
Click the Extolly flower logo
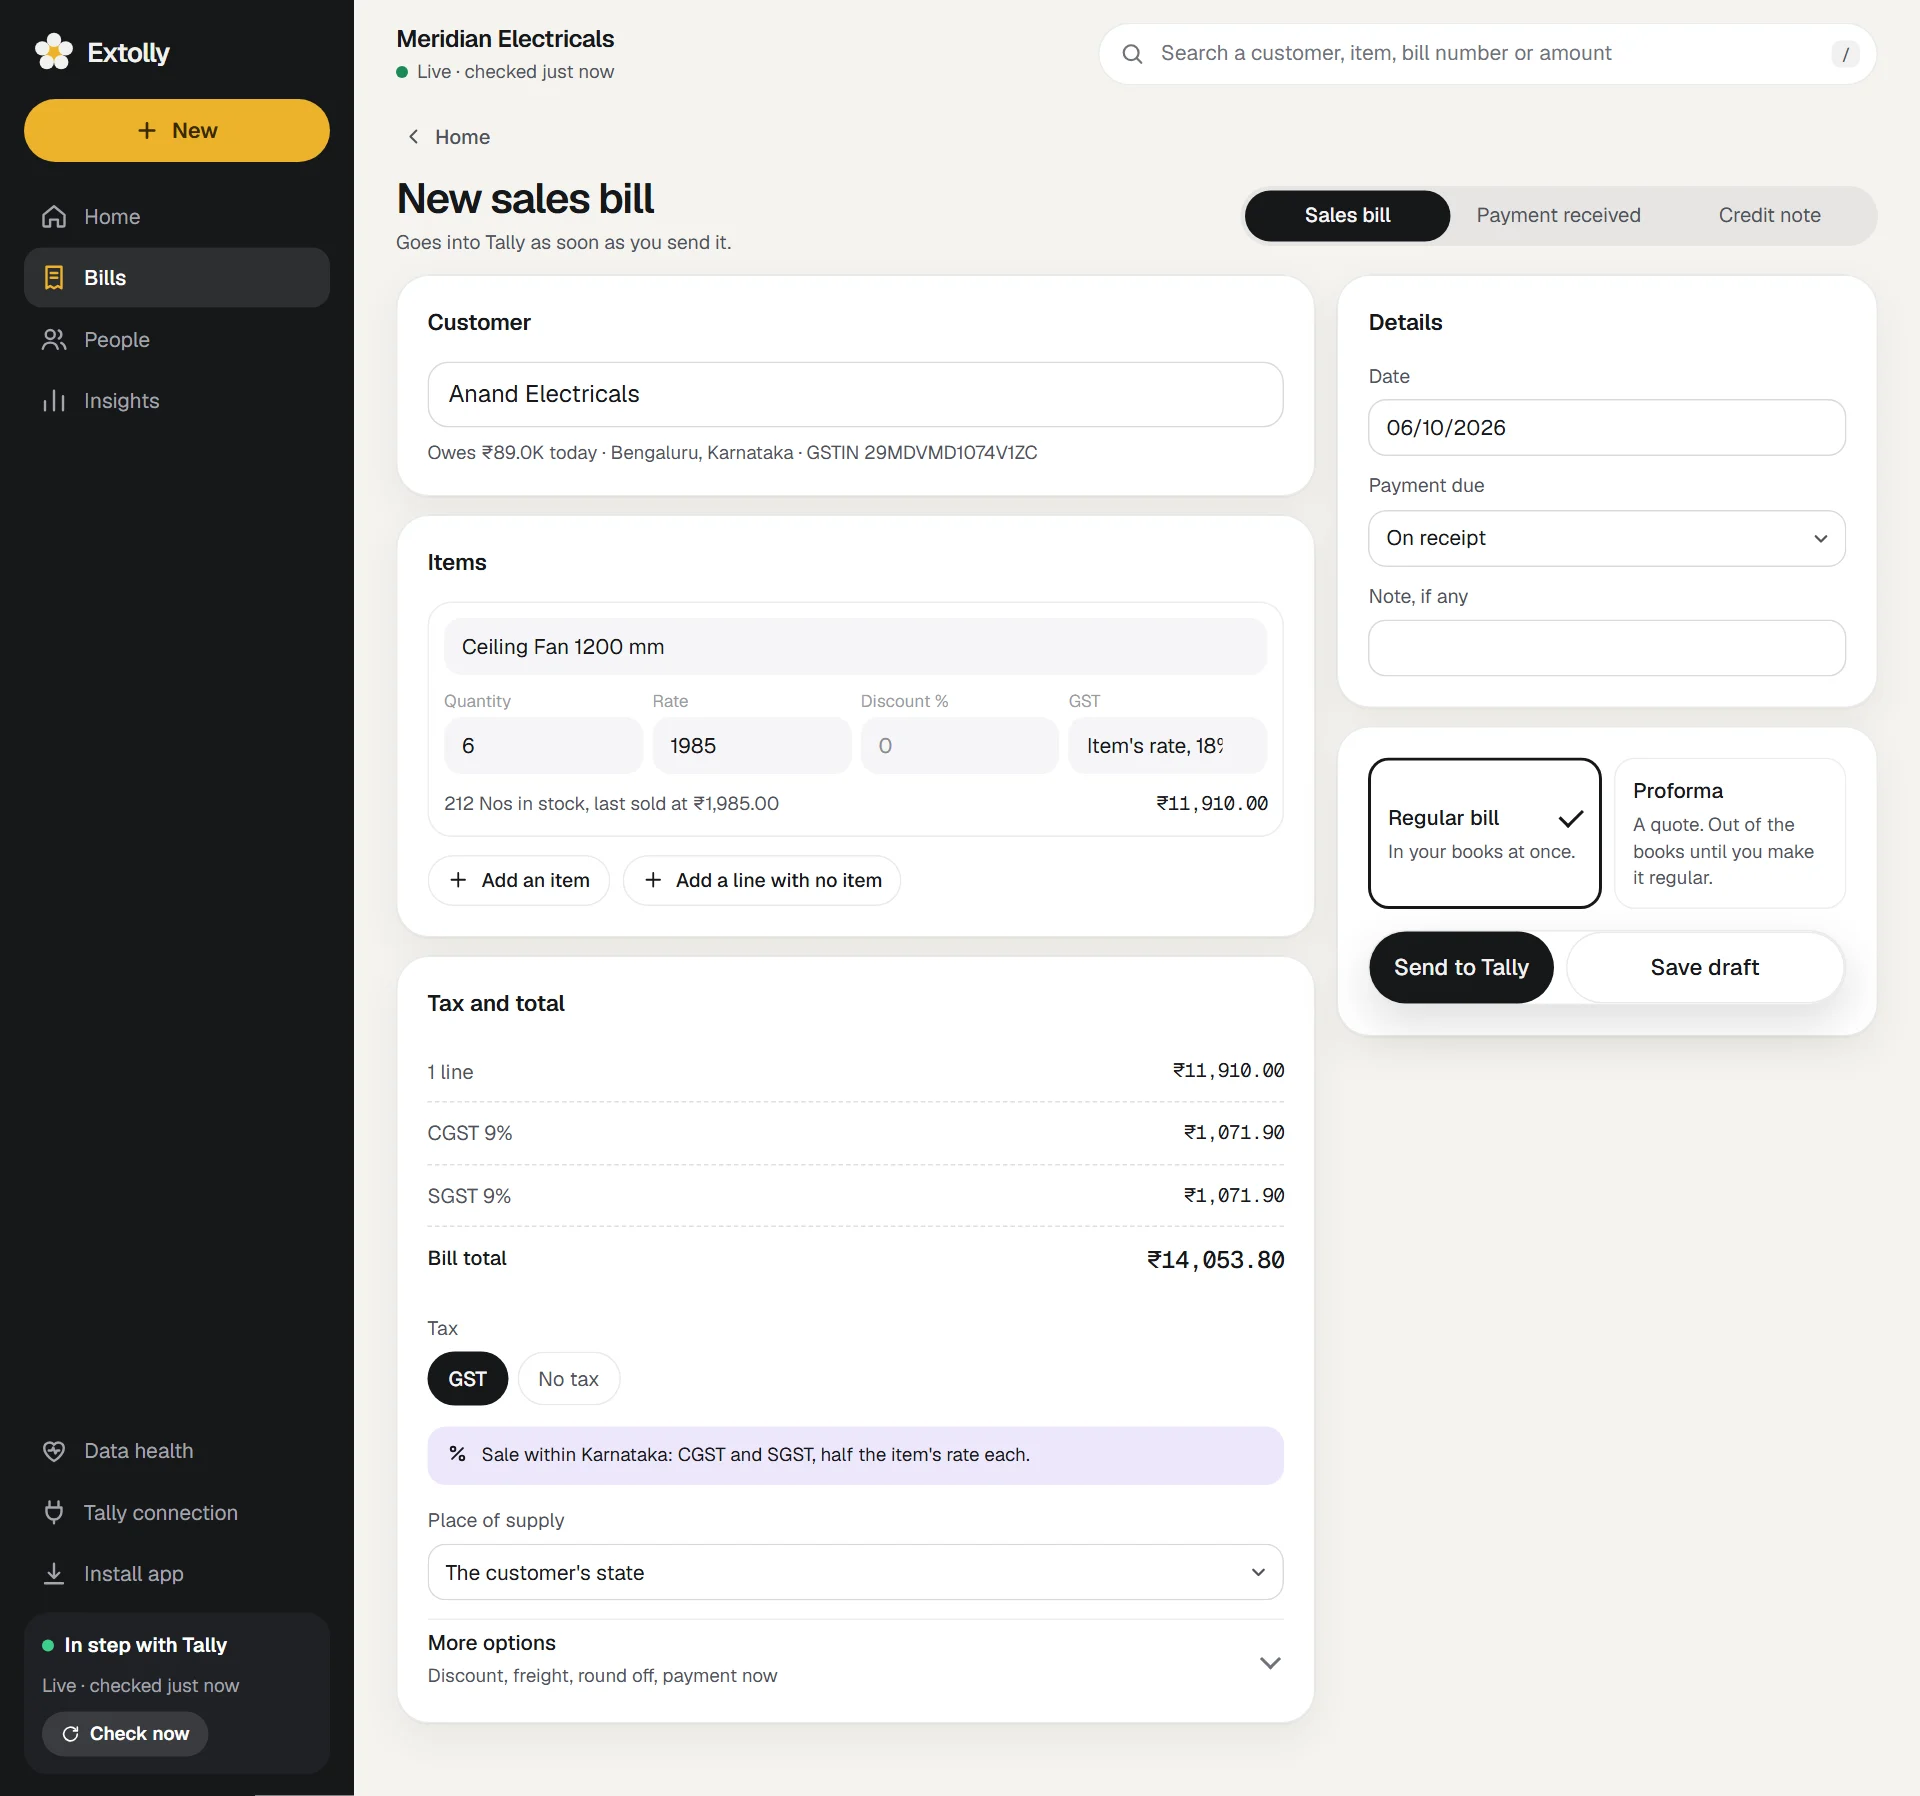54,52
